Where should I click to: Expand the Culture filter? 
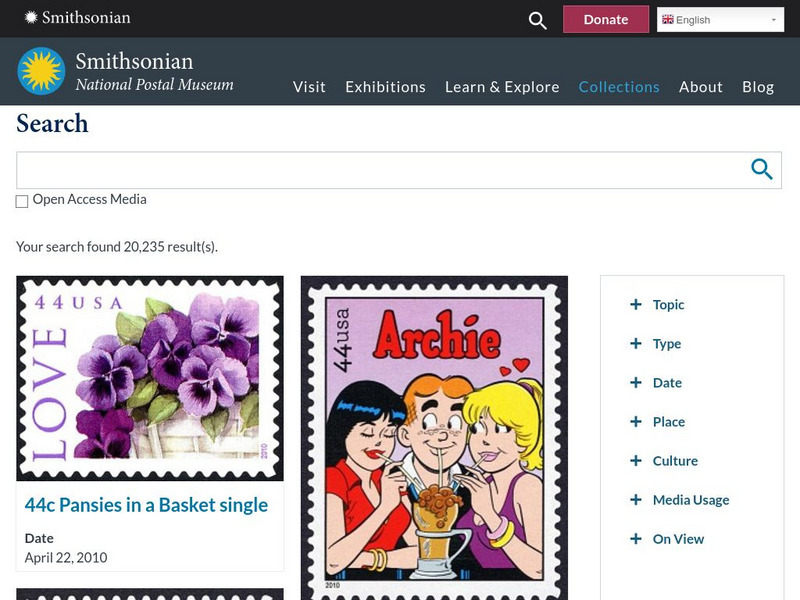(x=676, y=461)
